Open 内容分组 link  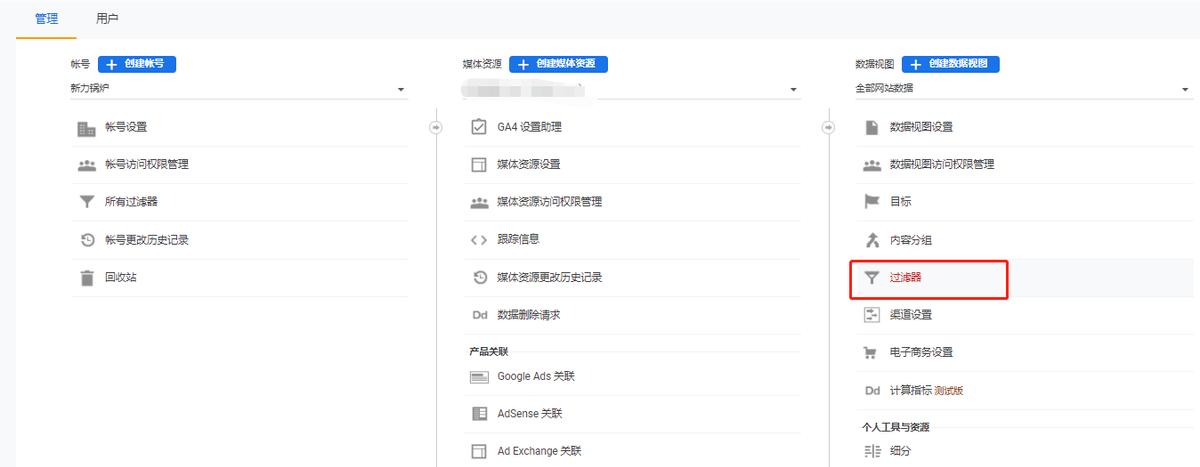(x=910, y=240)
